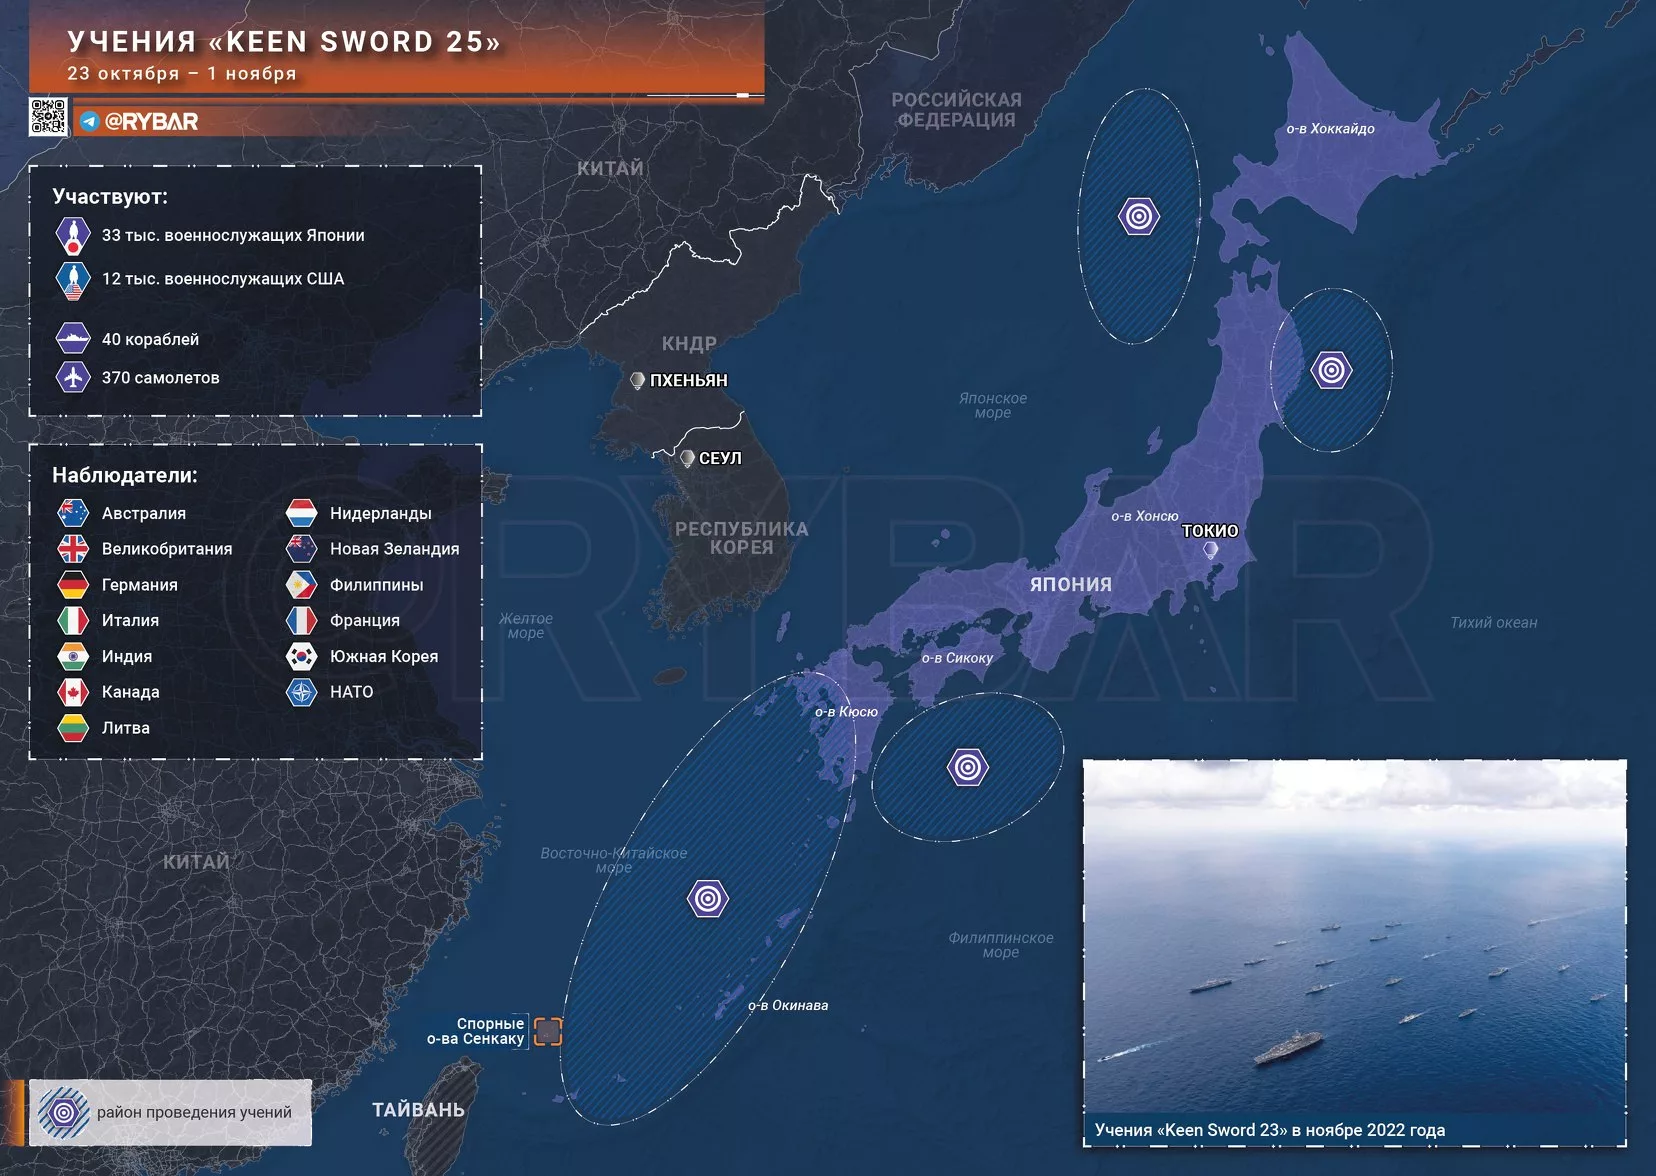Click the Philippines flag icon
1656x1176 pixels.
pyautogui.click(x=301, y=585)
